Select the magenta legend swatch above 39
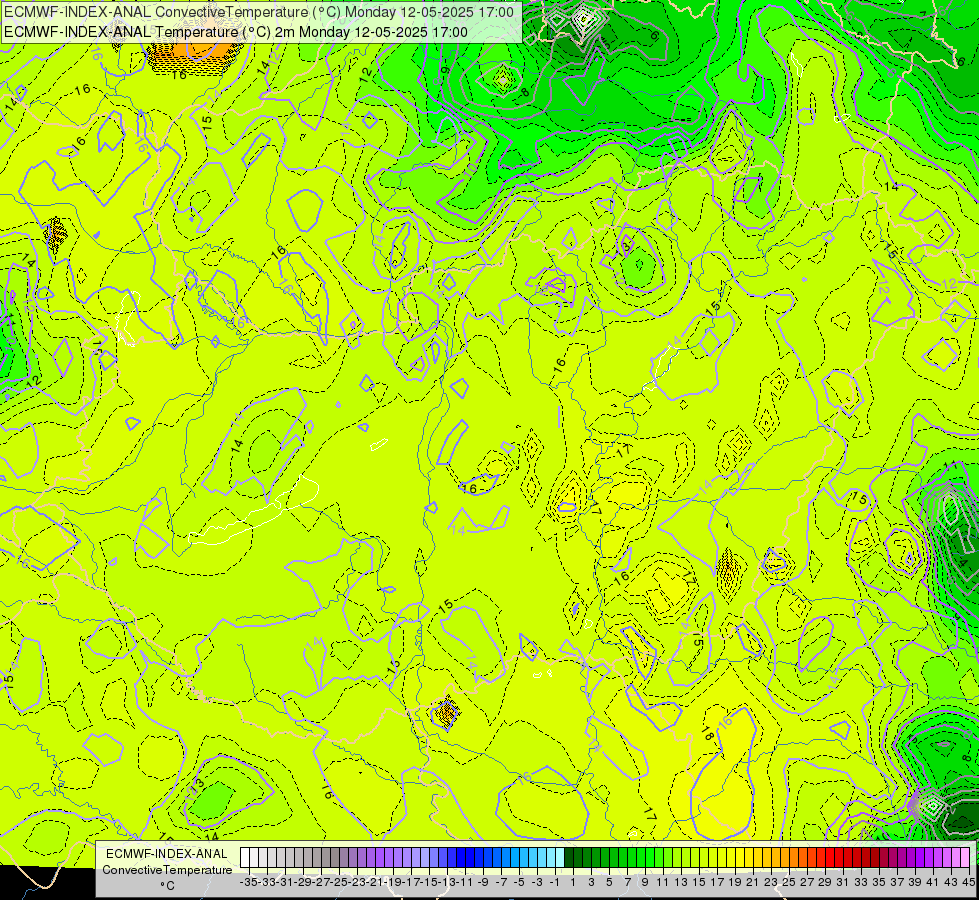This screenshot has height=900, width=979. pos(911,858)
